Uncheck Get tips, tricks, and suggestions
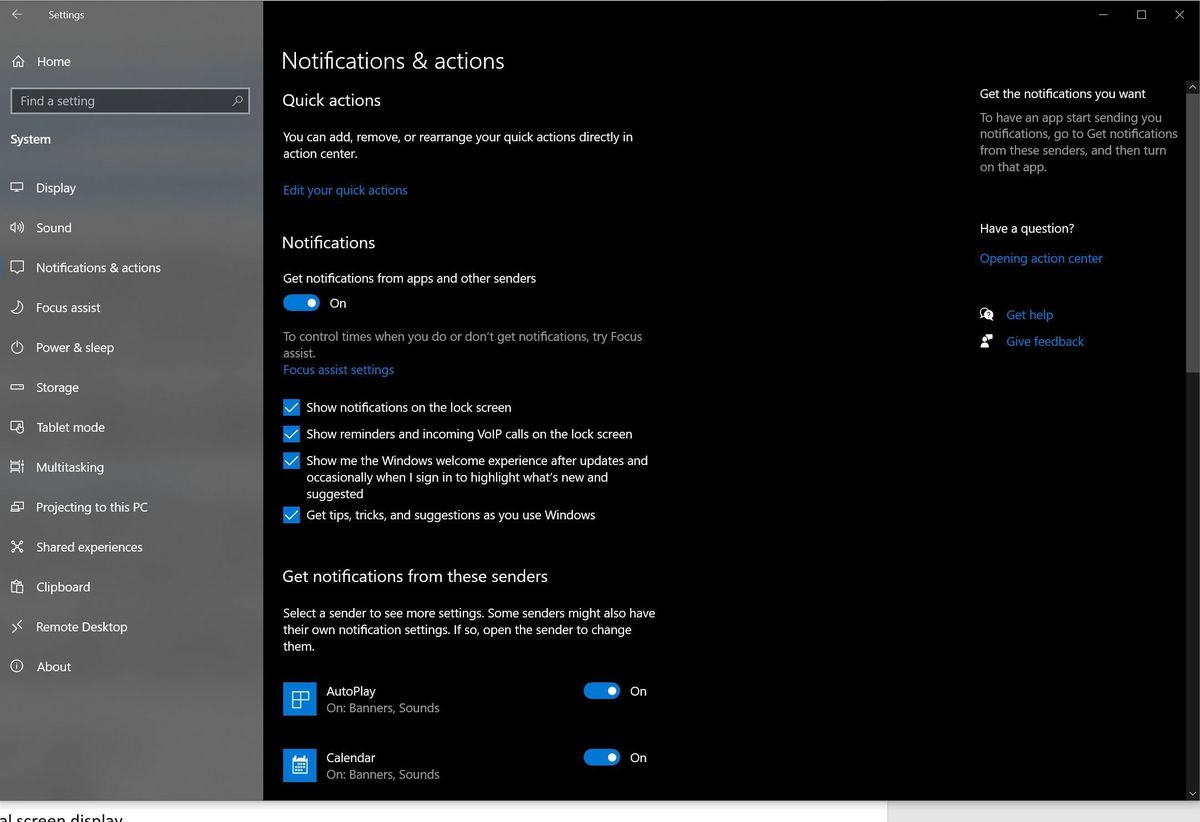Screen dimensions: 1200x822 click(291, 515)
